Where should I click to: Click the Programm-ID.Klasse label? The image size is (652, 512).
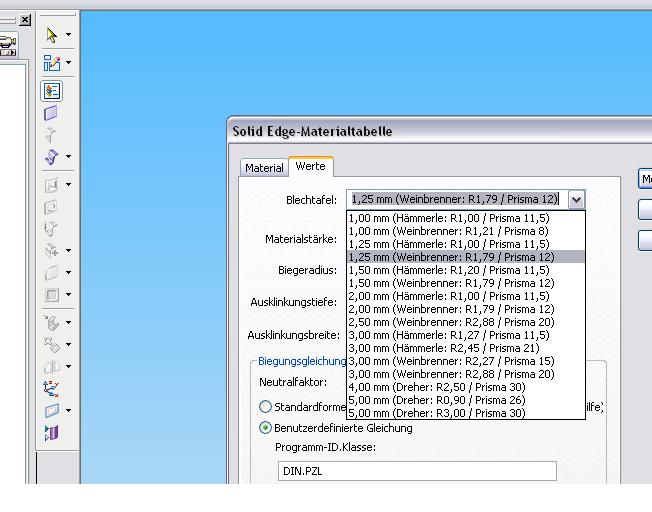tap(325, 447)
